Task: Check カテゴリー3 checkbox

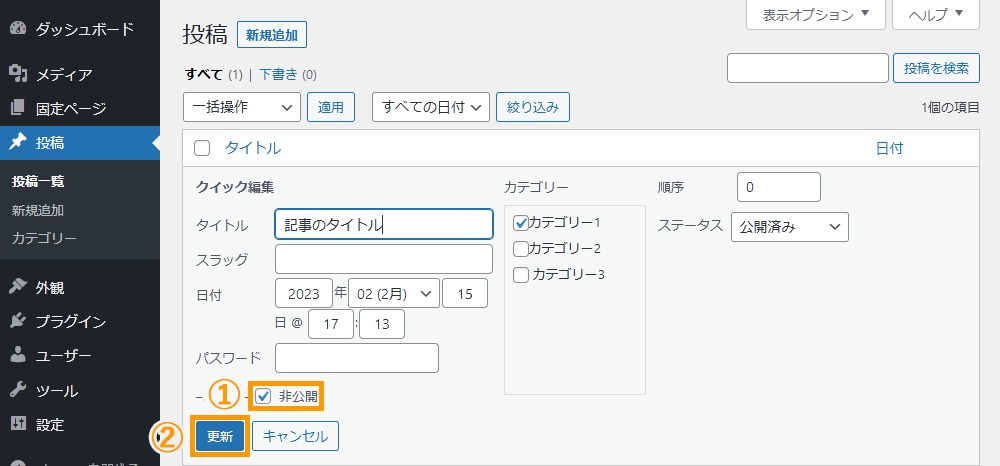Action: 520,275
